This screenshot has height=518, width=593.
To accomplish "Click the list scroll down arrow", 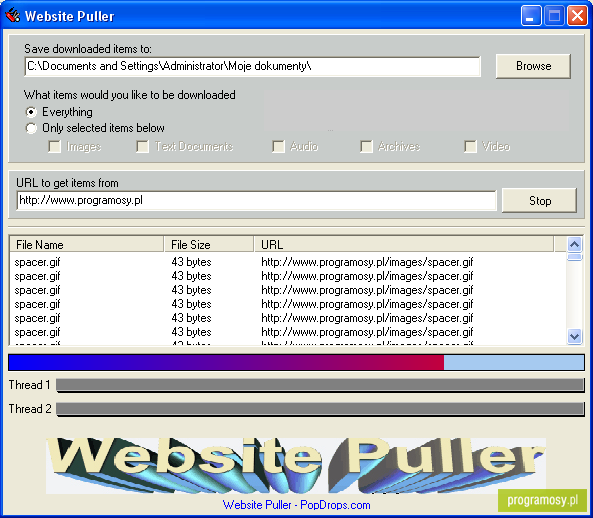I will pyautogui.click(x=574, y=336).
